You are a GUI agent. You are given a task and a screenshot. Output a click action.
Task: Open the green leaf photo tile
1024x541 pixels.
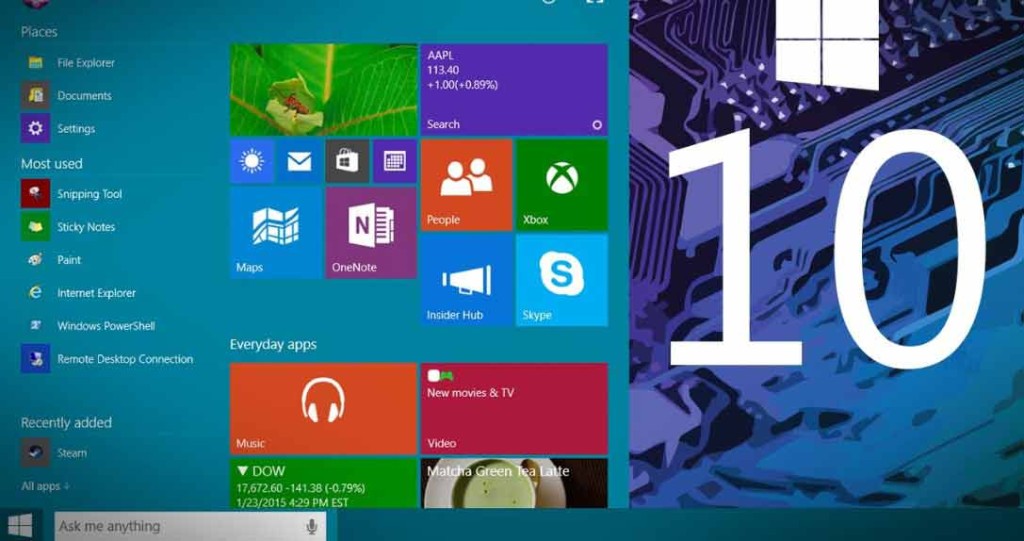tap(323, 90)
